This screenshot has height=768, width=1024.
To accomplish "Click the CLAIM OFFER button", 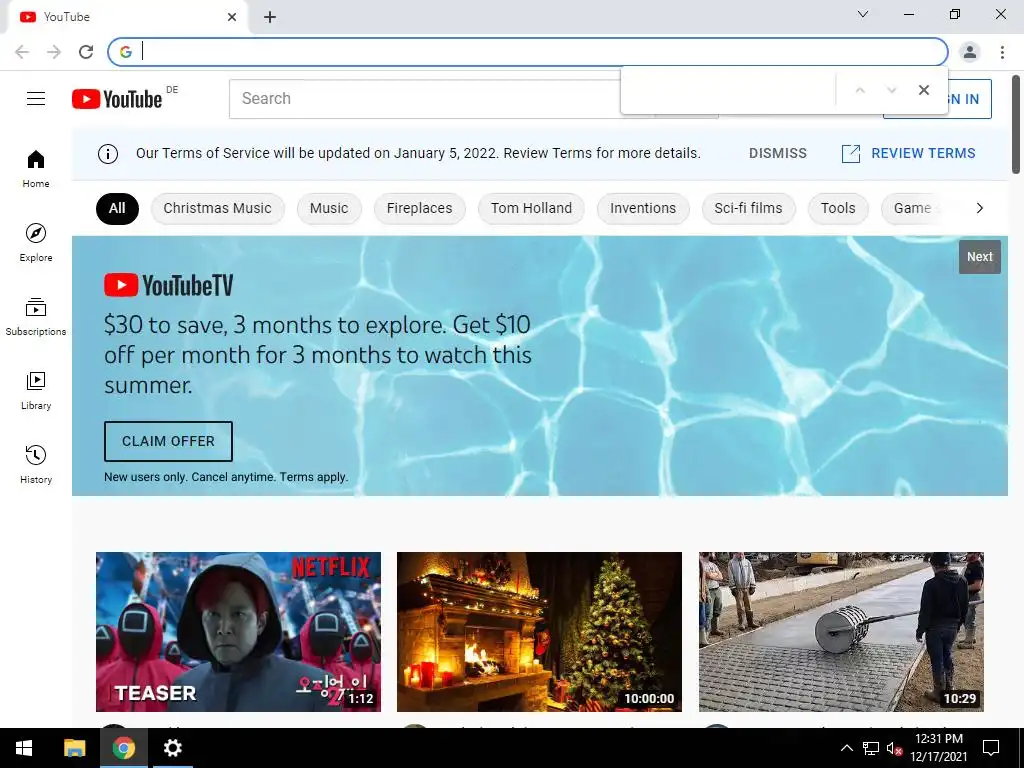I will click(168, 441).
